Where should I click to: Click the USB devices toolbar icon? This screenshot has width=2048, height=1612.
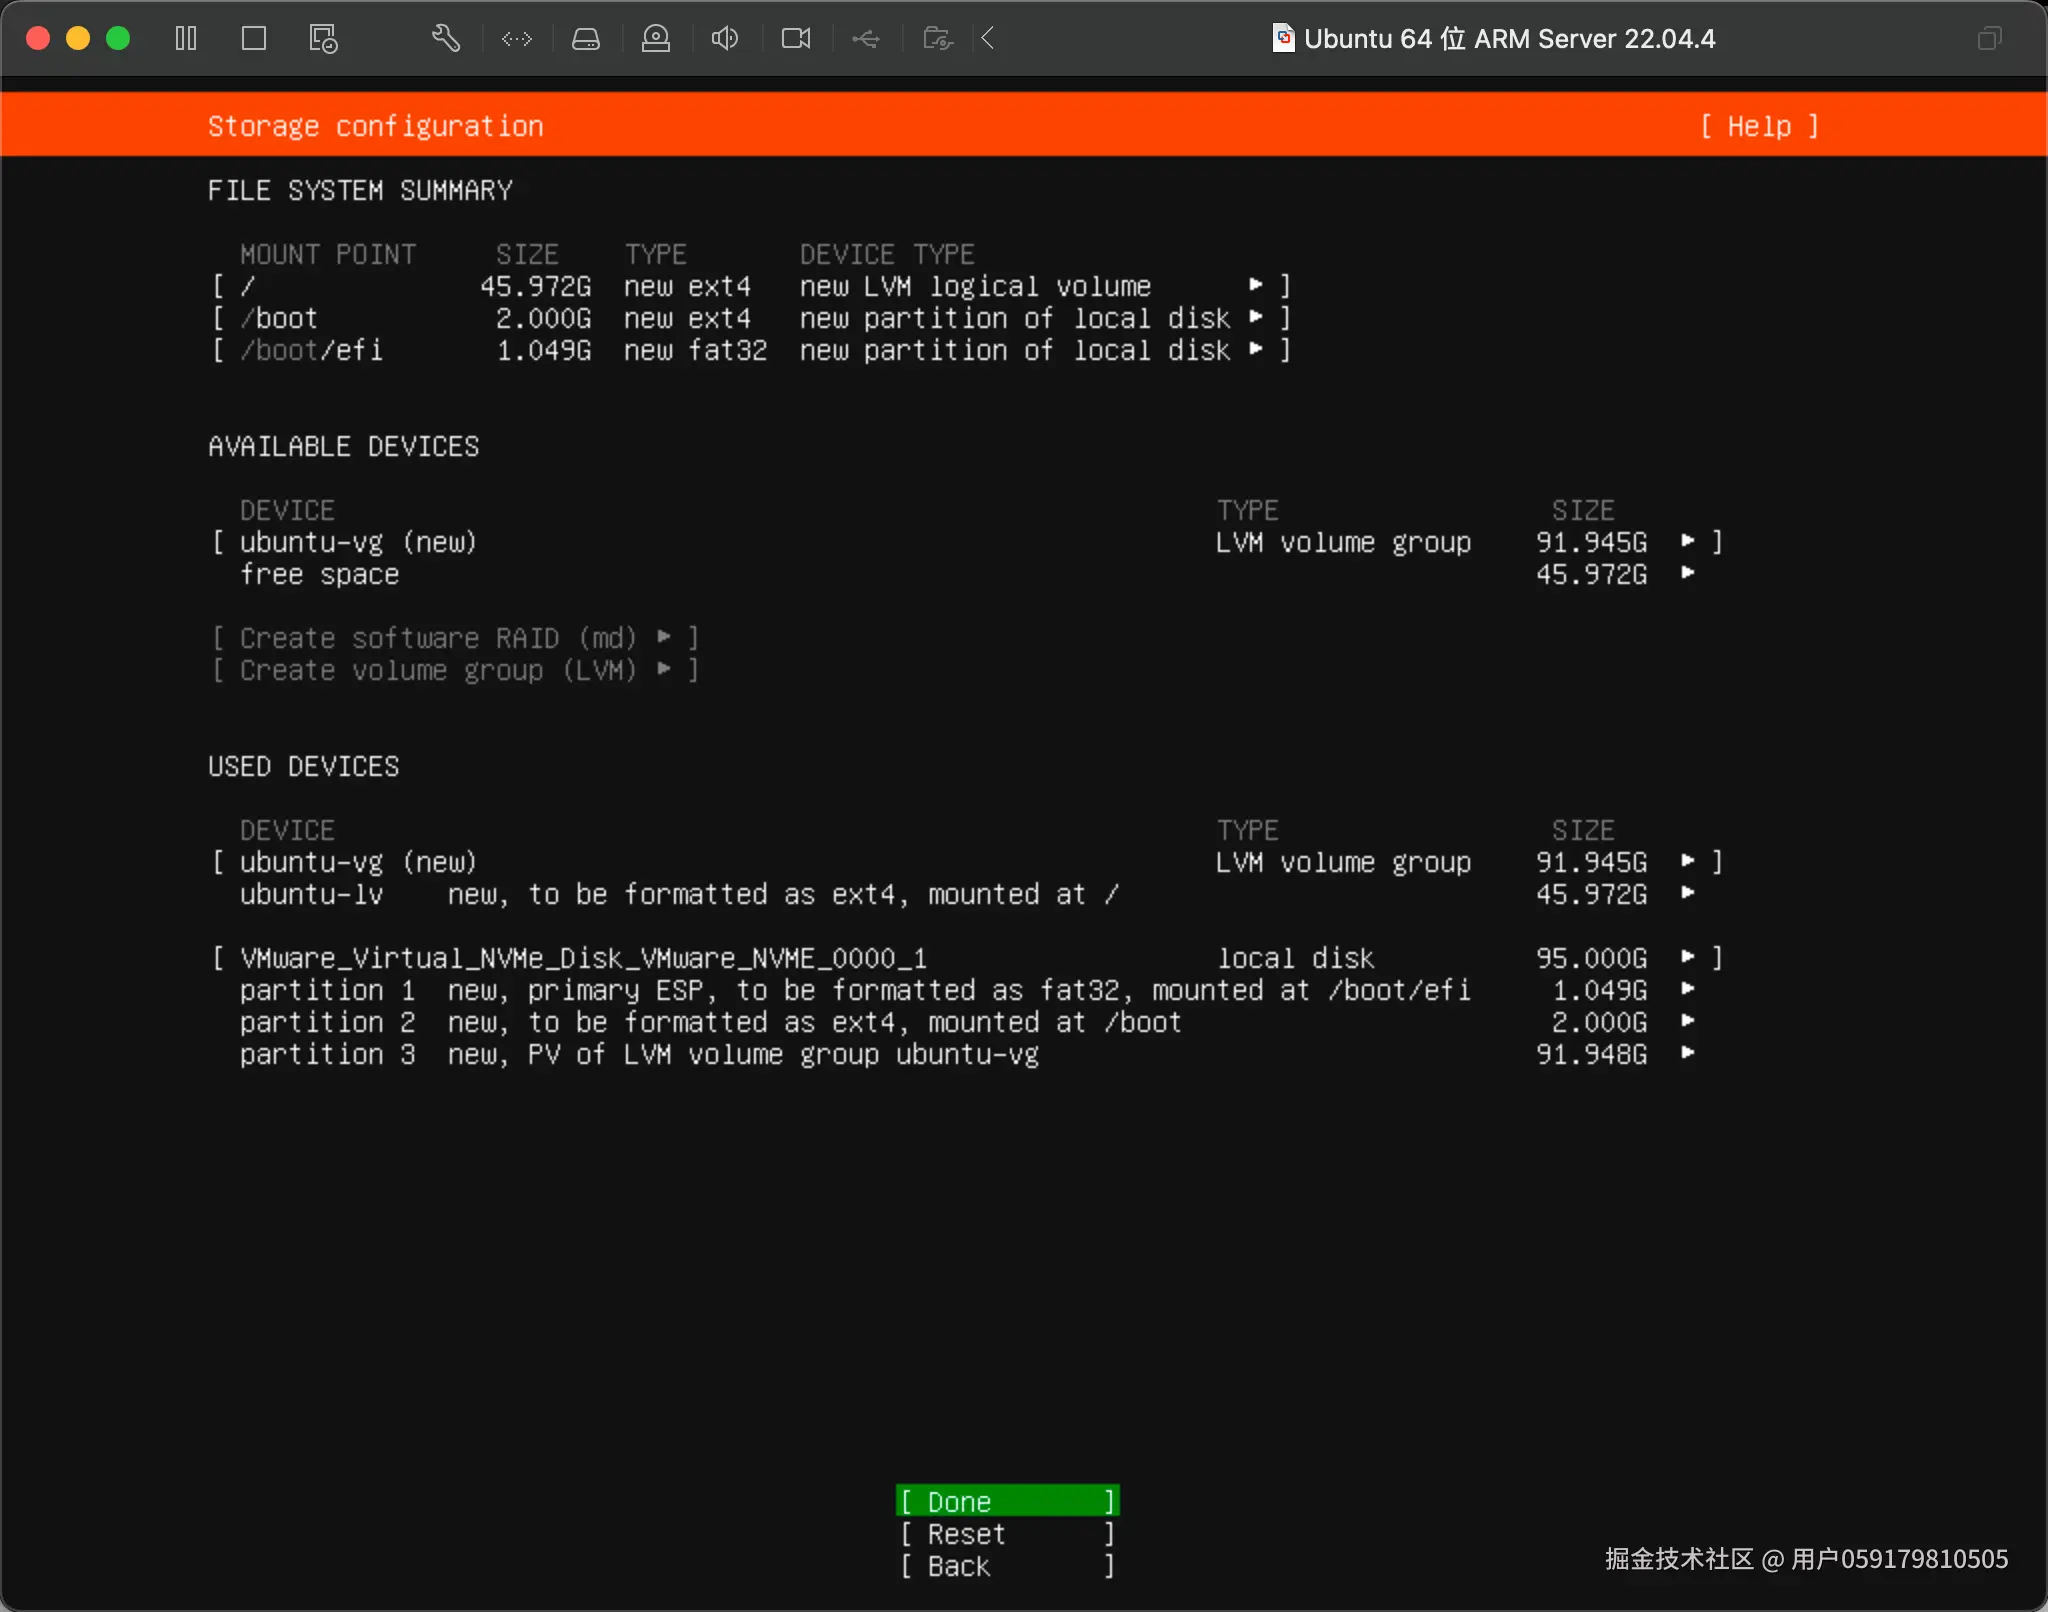[x=866, y=39]
